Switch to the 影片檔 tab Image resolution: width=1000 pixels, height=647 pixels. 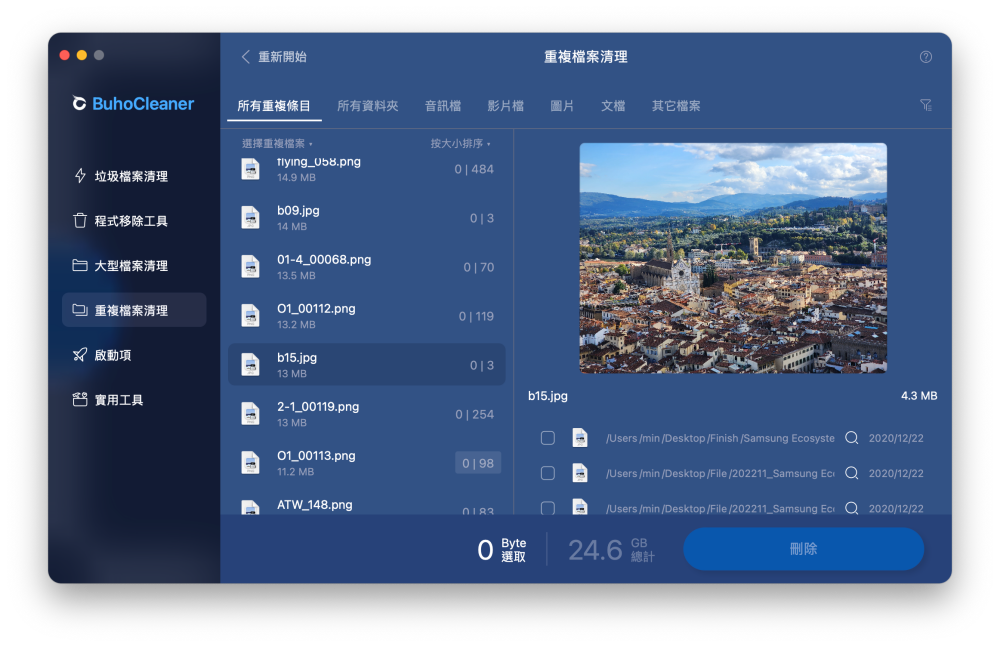[506, 106]
